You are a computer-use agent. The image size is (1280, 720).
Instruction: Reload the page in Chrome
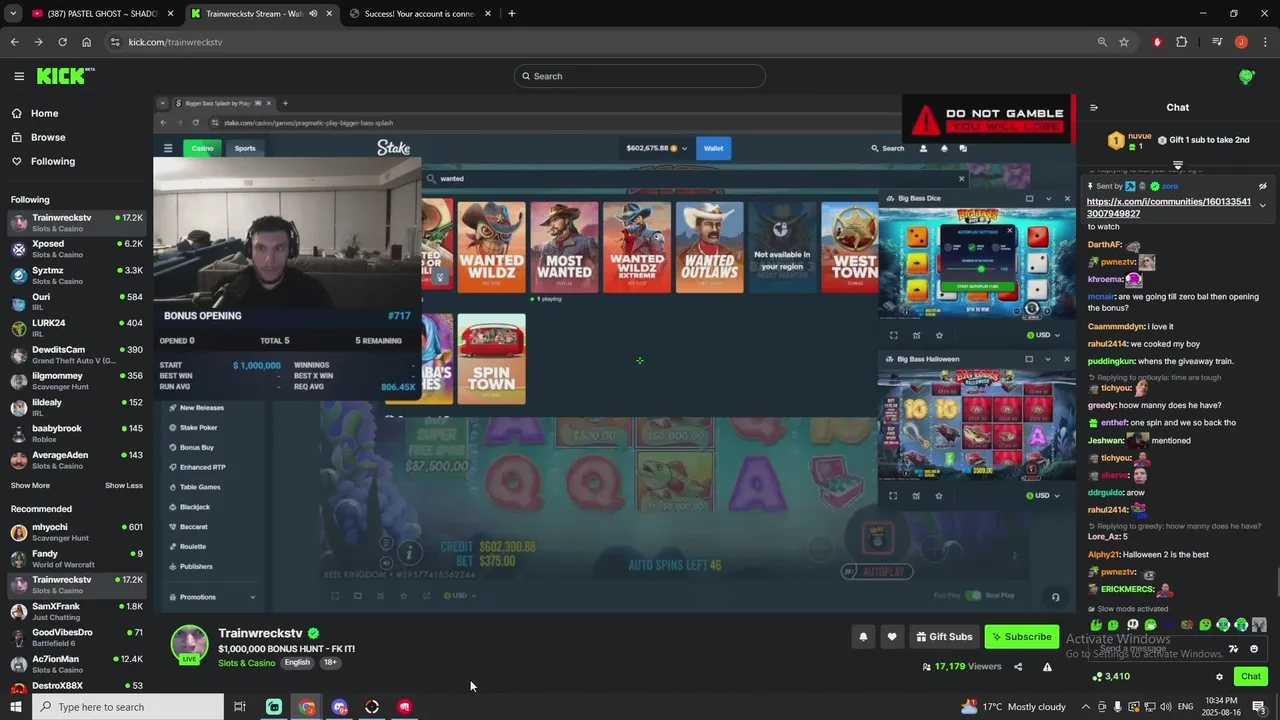coord(62,42)
